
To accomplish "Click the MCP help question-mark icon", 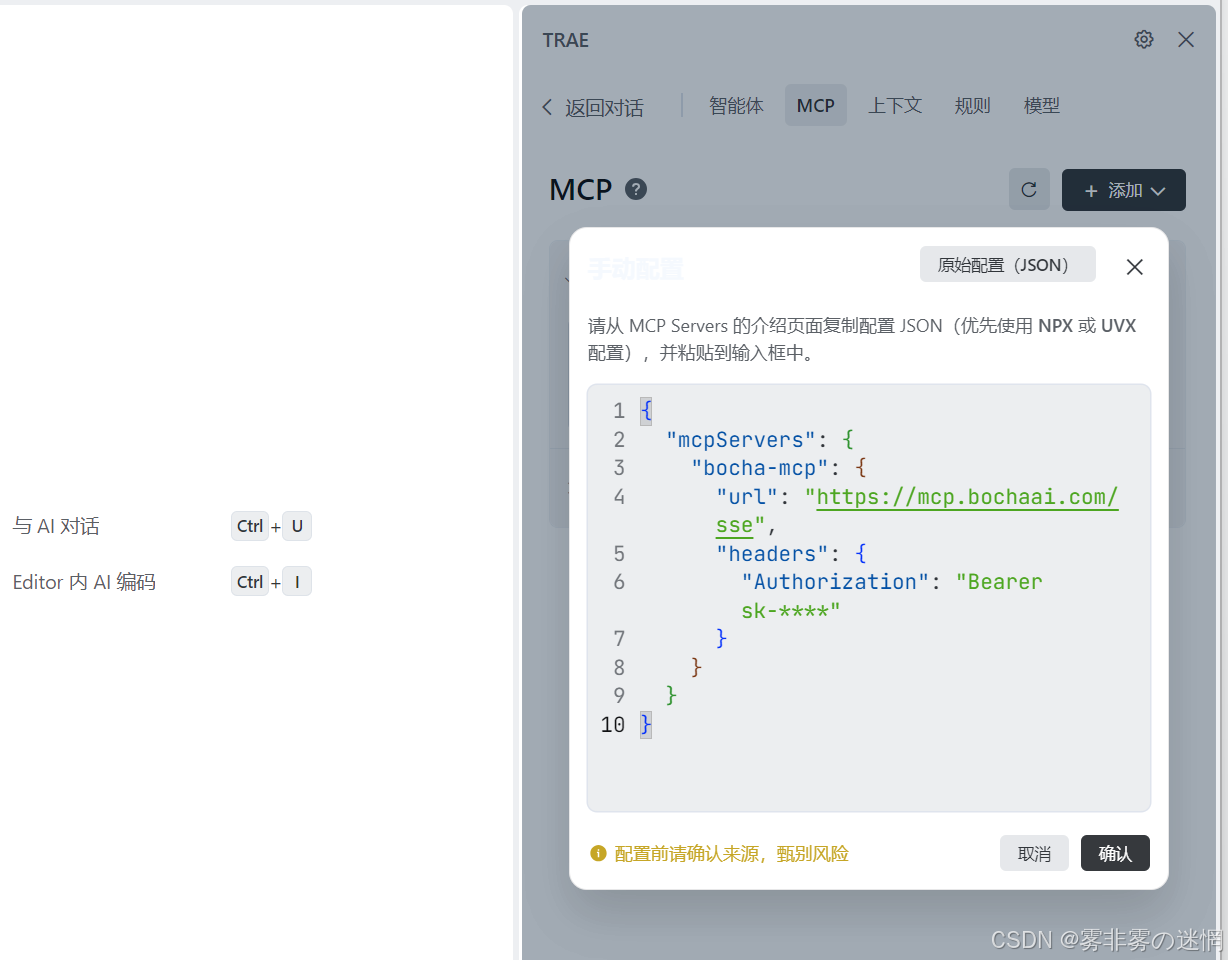I will [636, 189].
